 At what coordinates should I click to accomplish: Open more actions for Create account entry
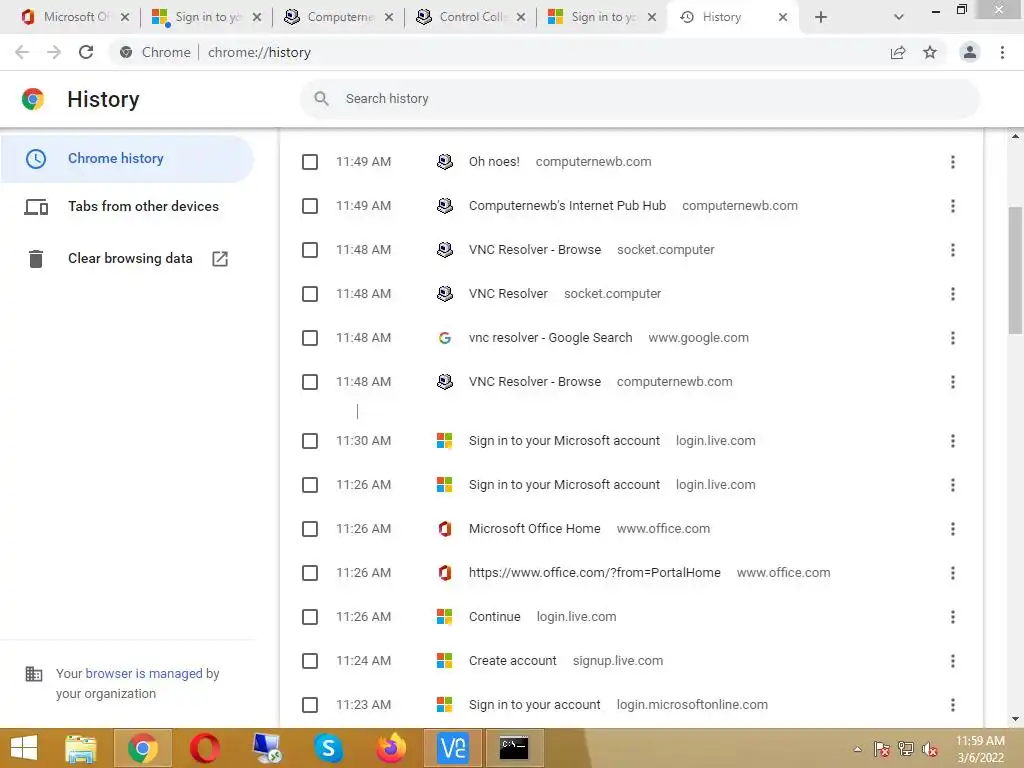[953, 661]
